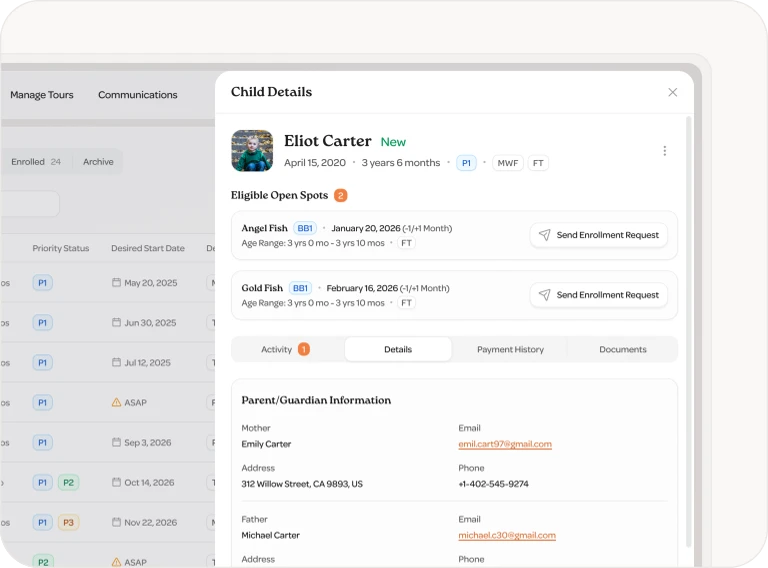768x568 pixels.
Task: Click the phone number +1-402-545-9274
Action: [x=493, y=484]
